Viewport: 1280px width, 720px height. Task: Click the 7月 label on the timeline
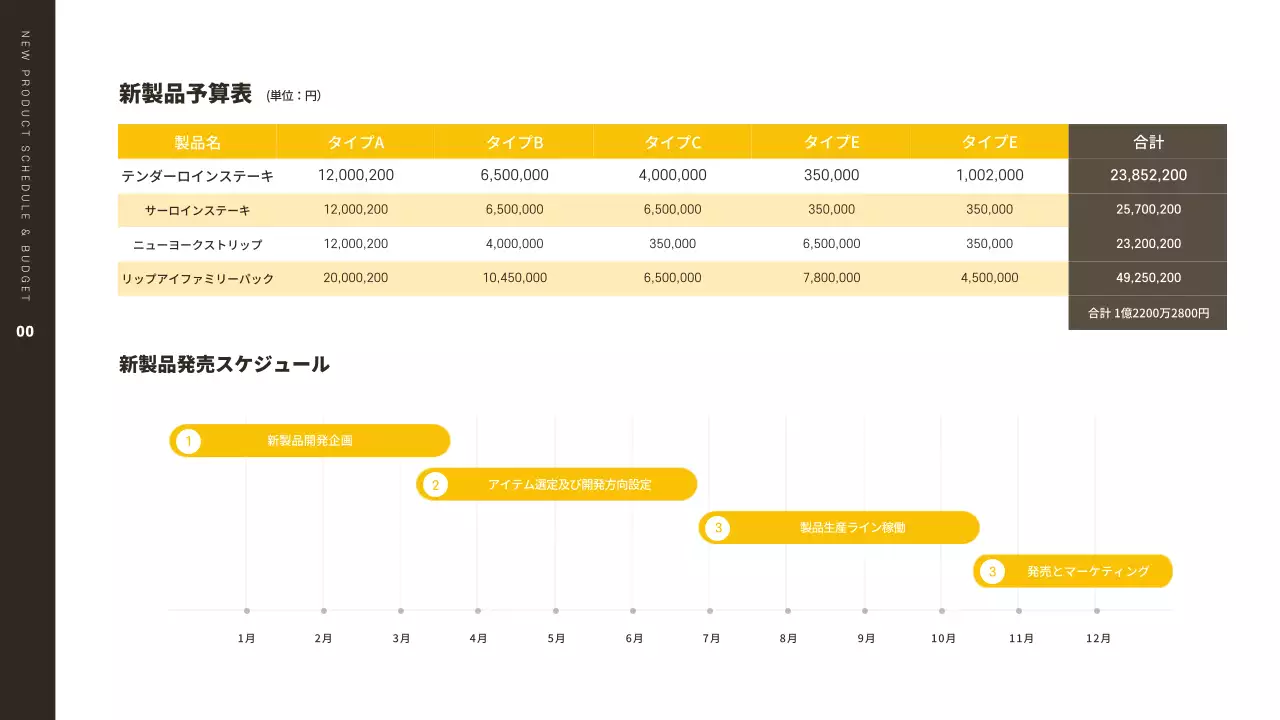(x=710, y=638)
